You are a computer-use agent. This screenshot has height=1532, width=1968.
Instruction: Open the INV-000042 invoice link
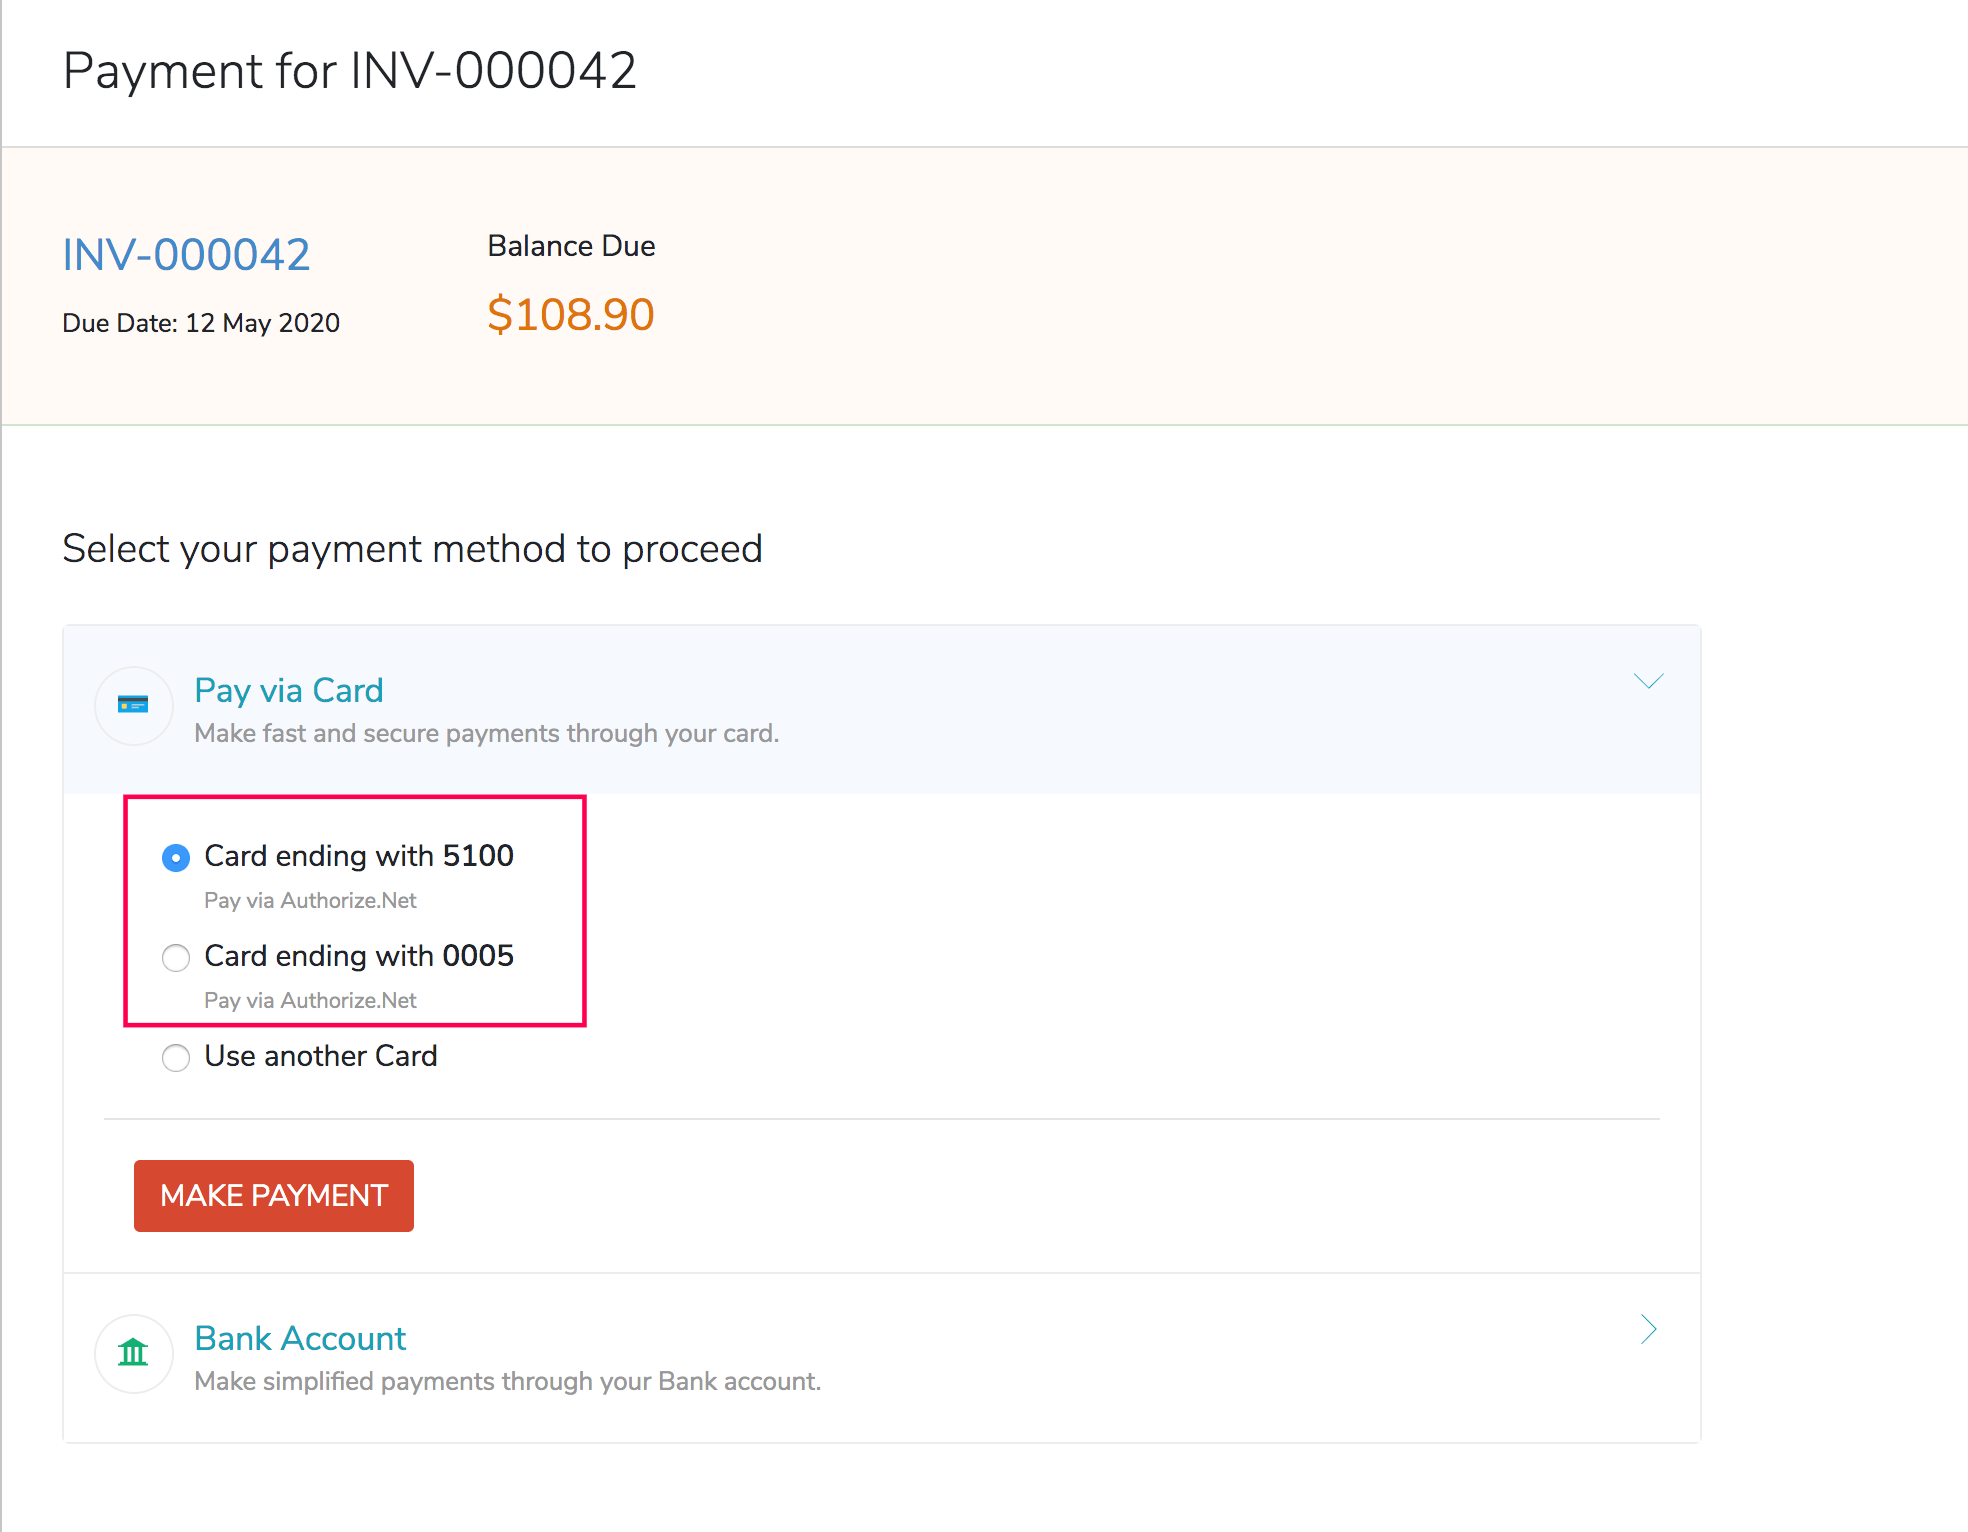click(186, 255)
